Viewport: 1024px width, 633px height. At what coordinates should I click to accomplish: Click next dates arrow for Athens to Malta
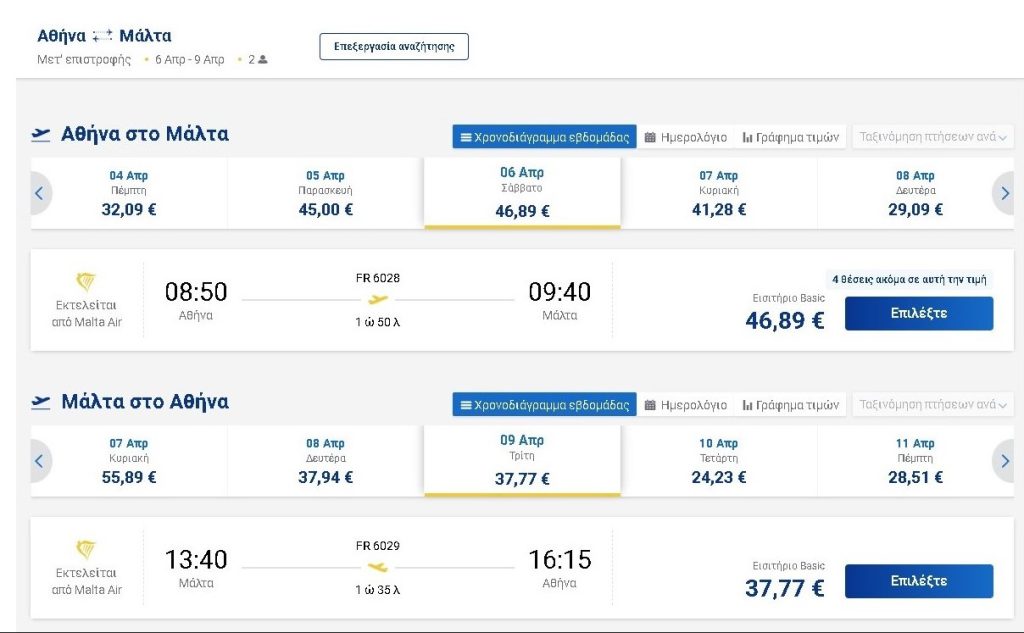point(1004,193)
